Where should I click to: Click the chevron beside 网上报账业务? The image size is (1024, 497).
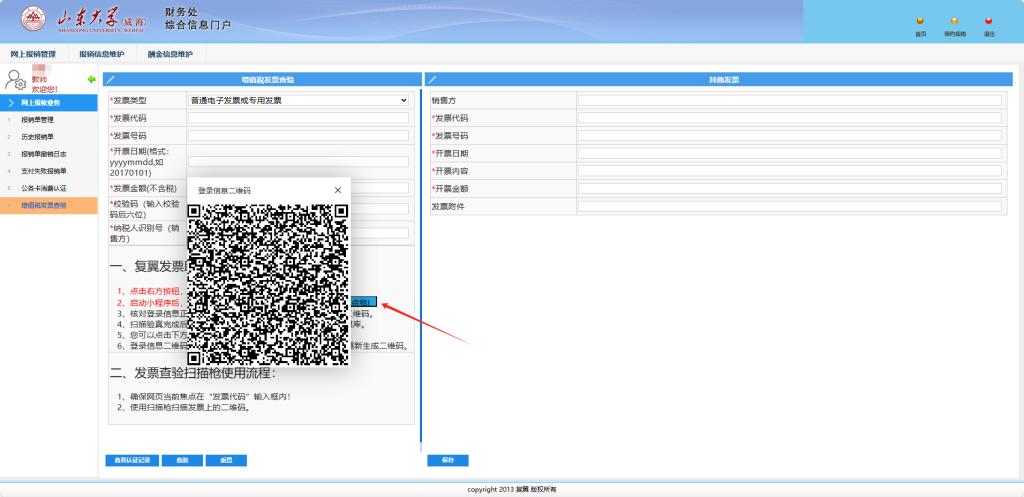click(11, 103)
